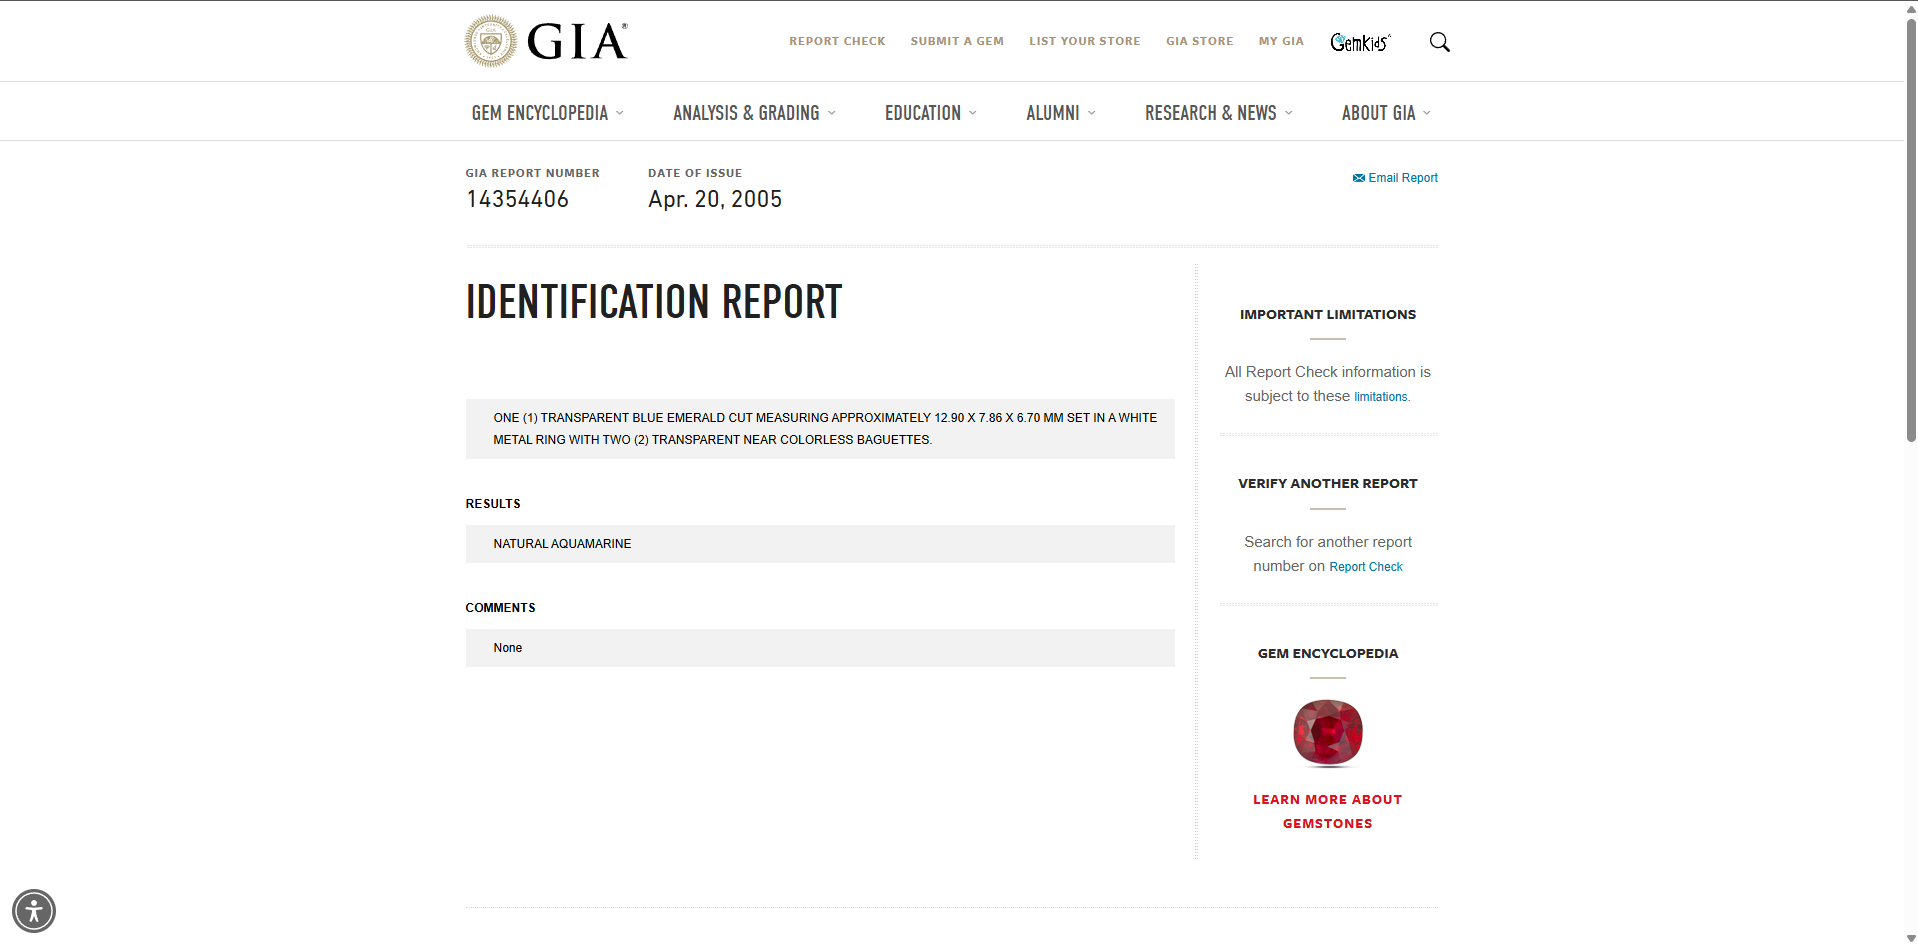Click the GIA logo seal
Screen dimensions: 1918x944
click(490, 41)
